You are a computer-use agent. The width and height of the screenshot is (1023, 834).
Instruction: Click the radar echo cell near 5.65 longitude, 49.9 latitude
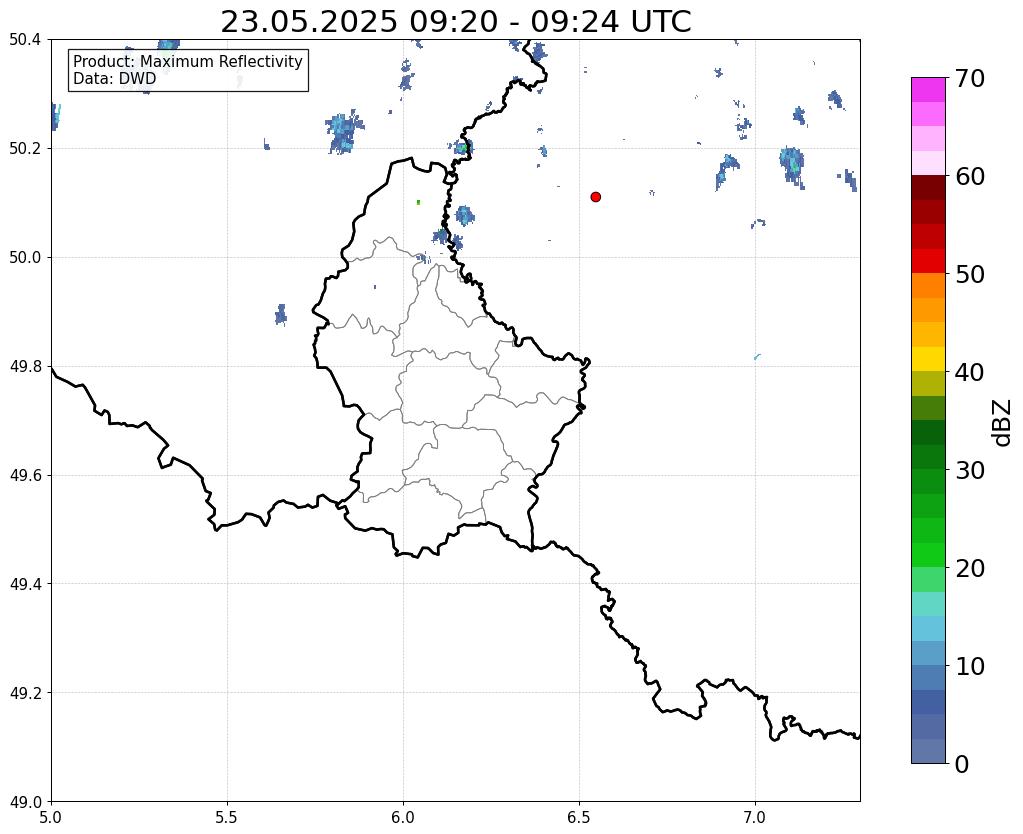click(281, 315)
